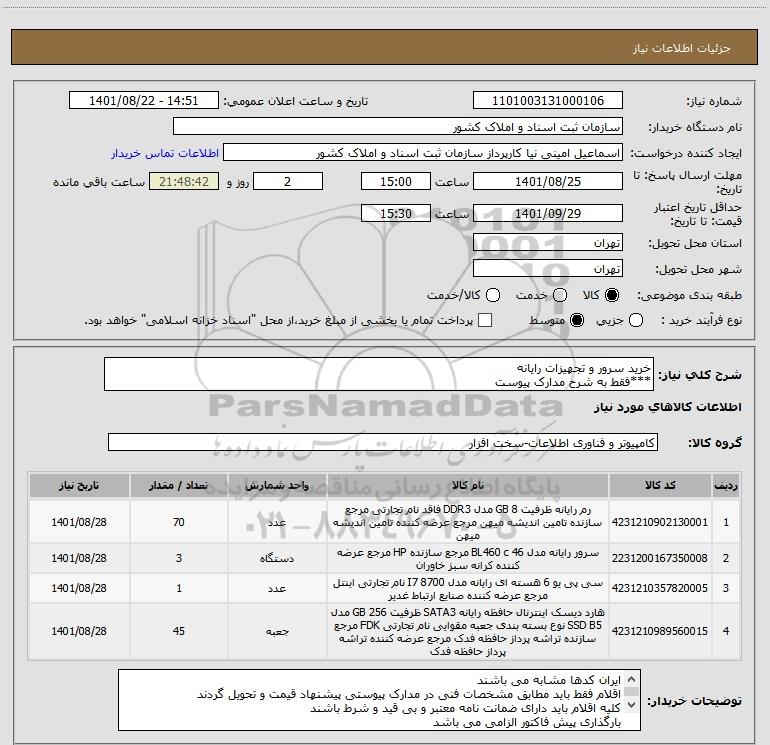
Task: Toggle the Islamic treasury payment checkbox
Action: [x=485, y=320]
